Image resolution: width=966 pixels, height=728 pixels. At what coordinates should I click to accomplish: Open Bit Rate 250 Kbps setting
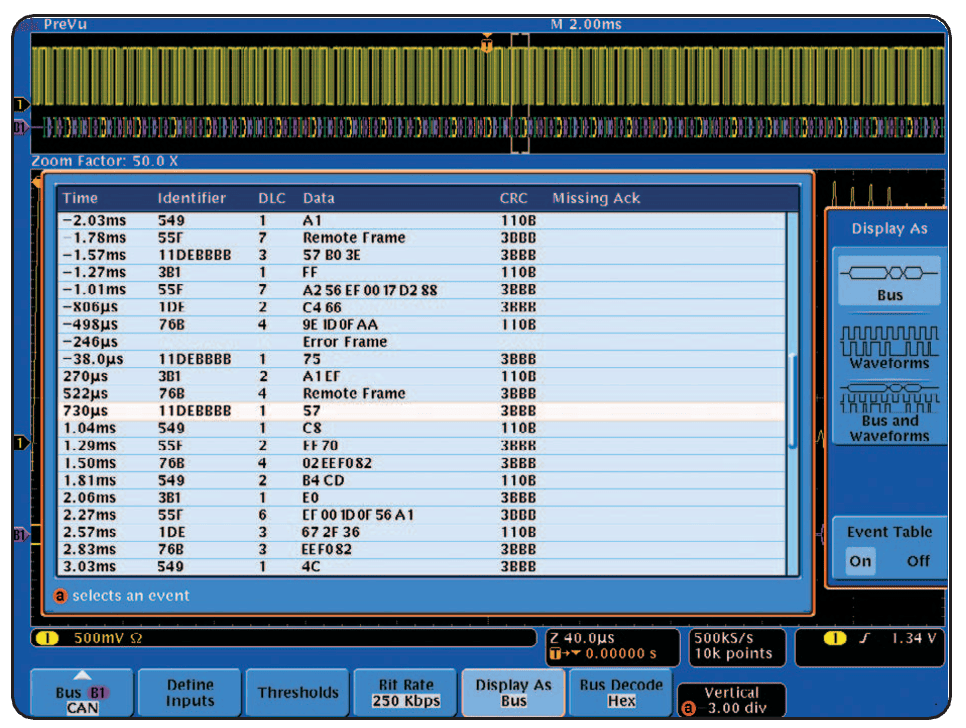pyautogui.click(x=405, y=692)
